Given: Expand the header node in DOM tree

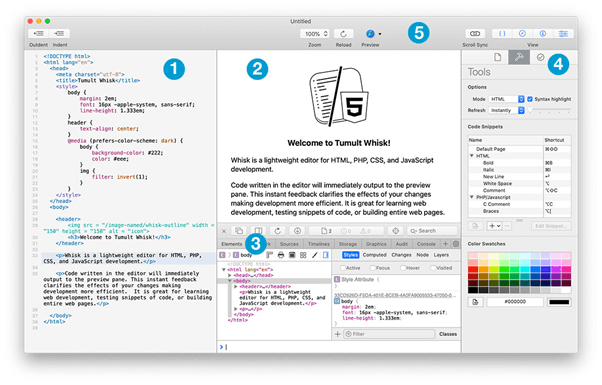Looking at the screenshot, I should [x=236, y=286].
